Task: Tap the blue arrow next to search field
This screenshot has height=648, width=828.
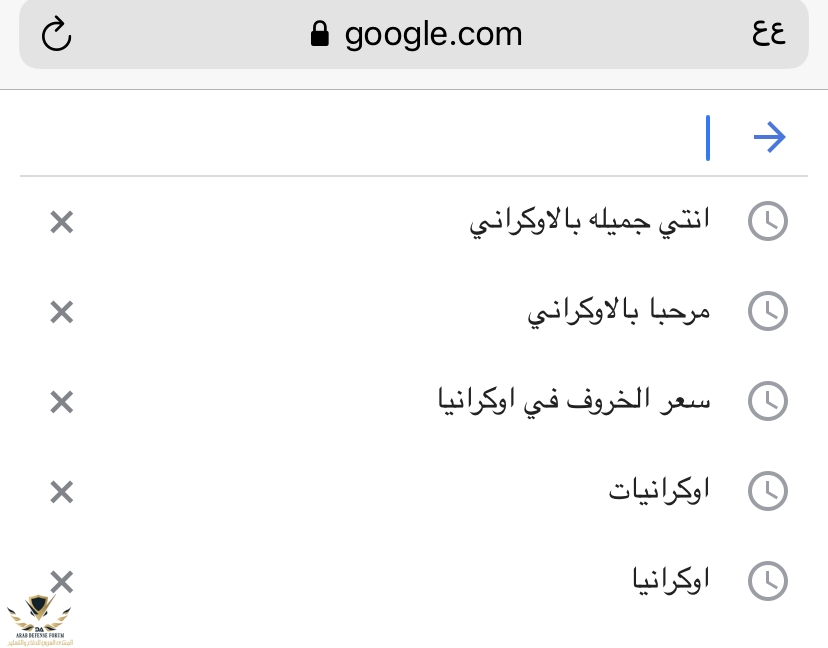Action: pos(769,138)
